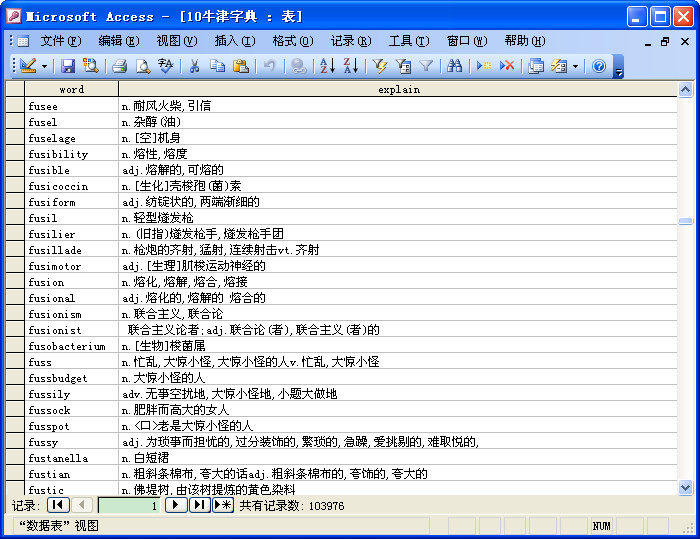Image resolution: width=700 pixels, height=539 pixels.
Task: Select row selector for fussy
Action: pos(15,442)
